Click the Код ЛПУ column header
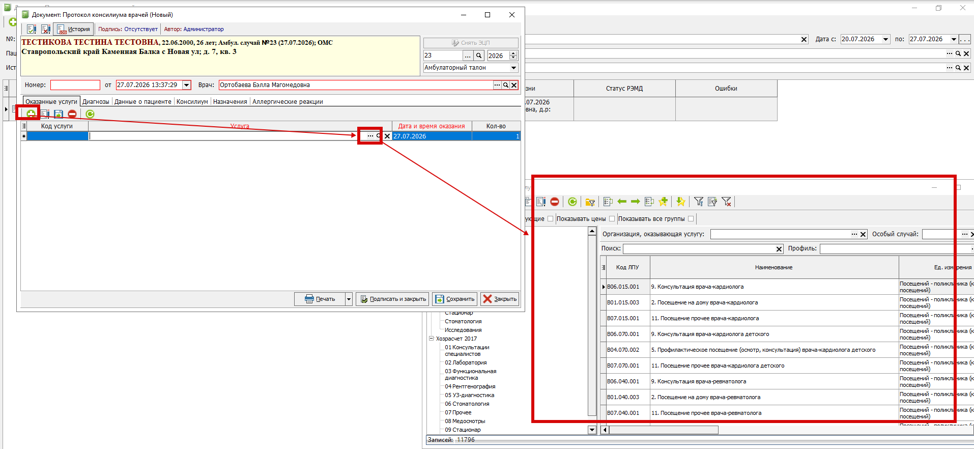This screenshot has width=974, height=449. (626, 266)
